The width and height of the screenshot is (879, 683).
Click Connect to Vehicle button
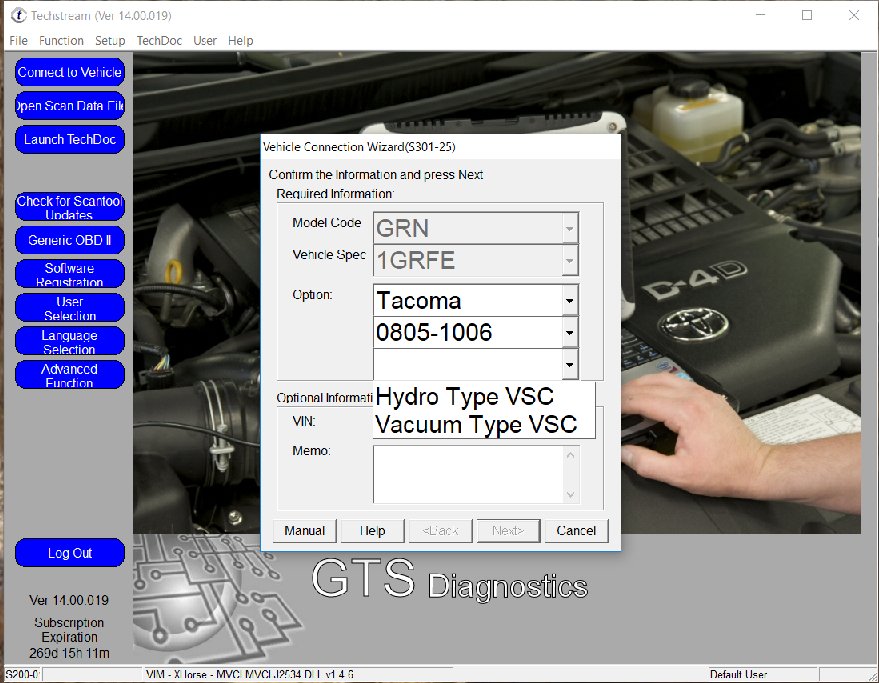(70, 72)
